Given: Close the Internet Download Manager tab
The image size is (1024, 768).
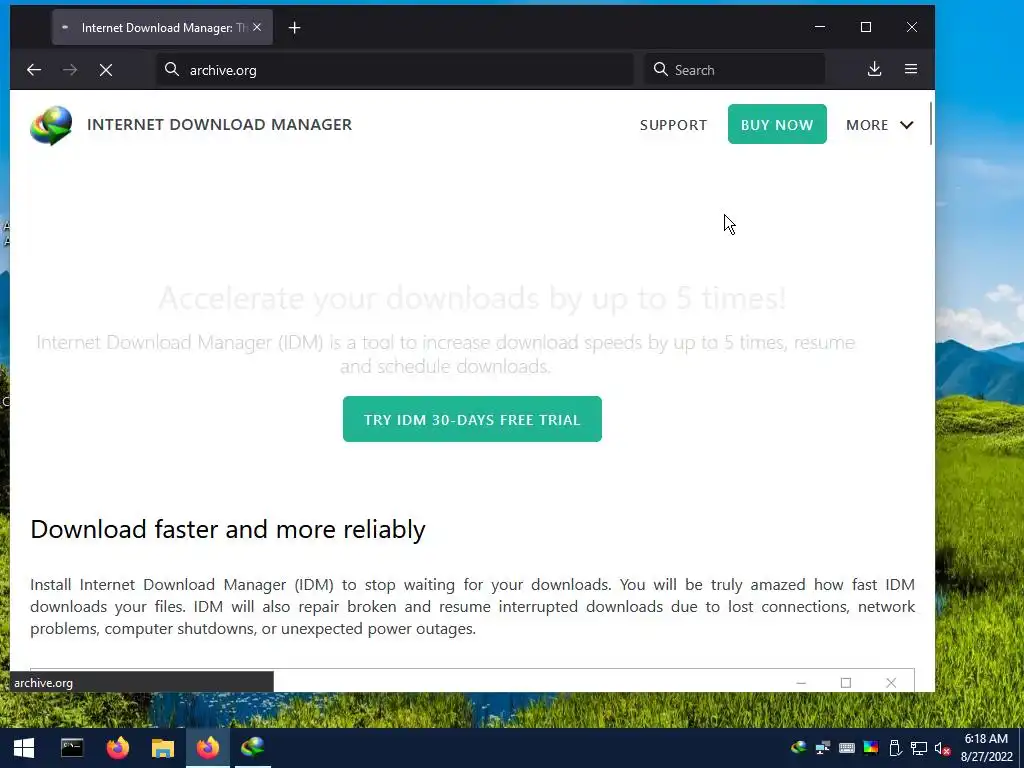Looking at the screenshot, I should pos(257,27).
